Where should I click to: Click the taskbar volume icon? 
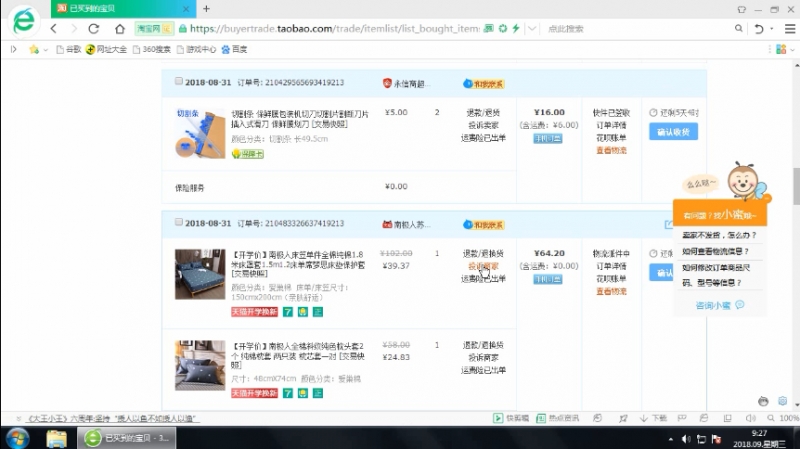[x=686, y=439]
